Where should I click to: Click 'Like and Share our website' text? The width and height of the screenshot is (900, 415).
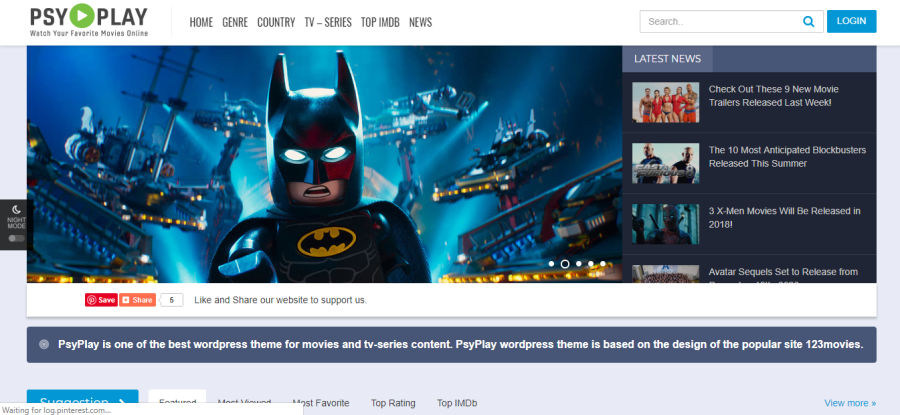pyautogui.click(x=280, y=300)
